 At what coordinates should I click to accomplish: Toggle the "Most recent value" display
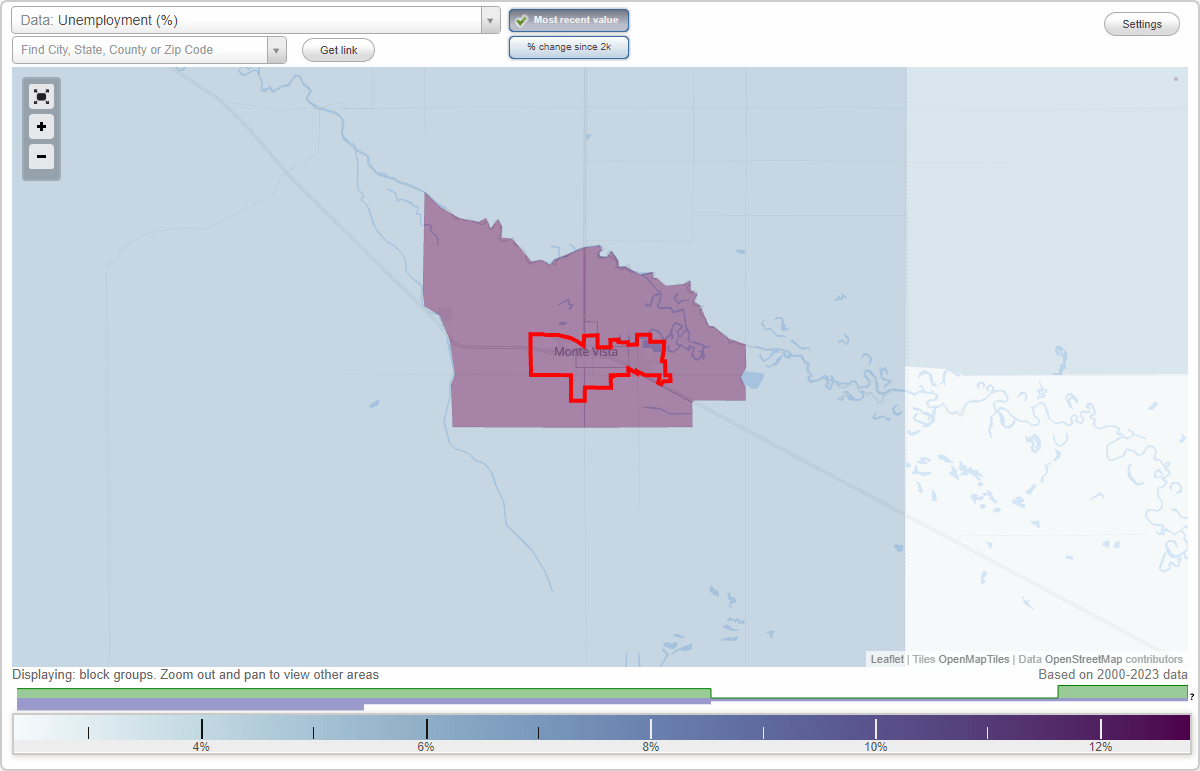point(568,20)
